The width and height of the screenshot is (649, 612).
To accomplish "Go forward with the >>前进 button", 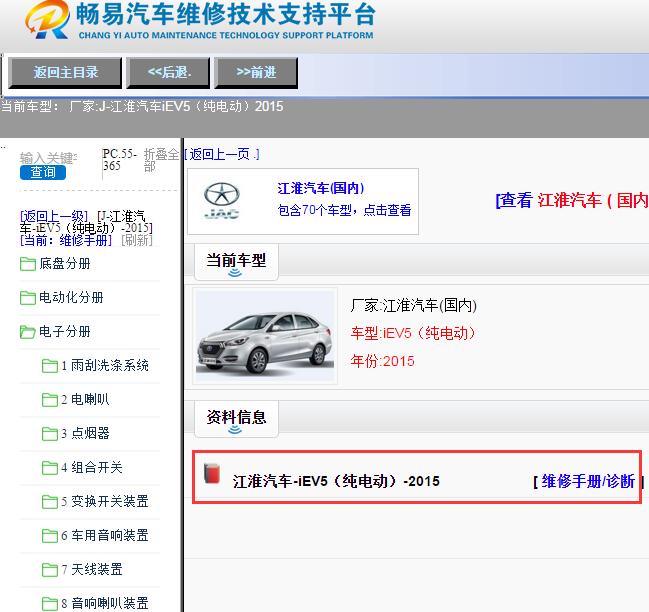I will [256, 72].
